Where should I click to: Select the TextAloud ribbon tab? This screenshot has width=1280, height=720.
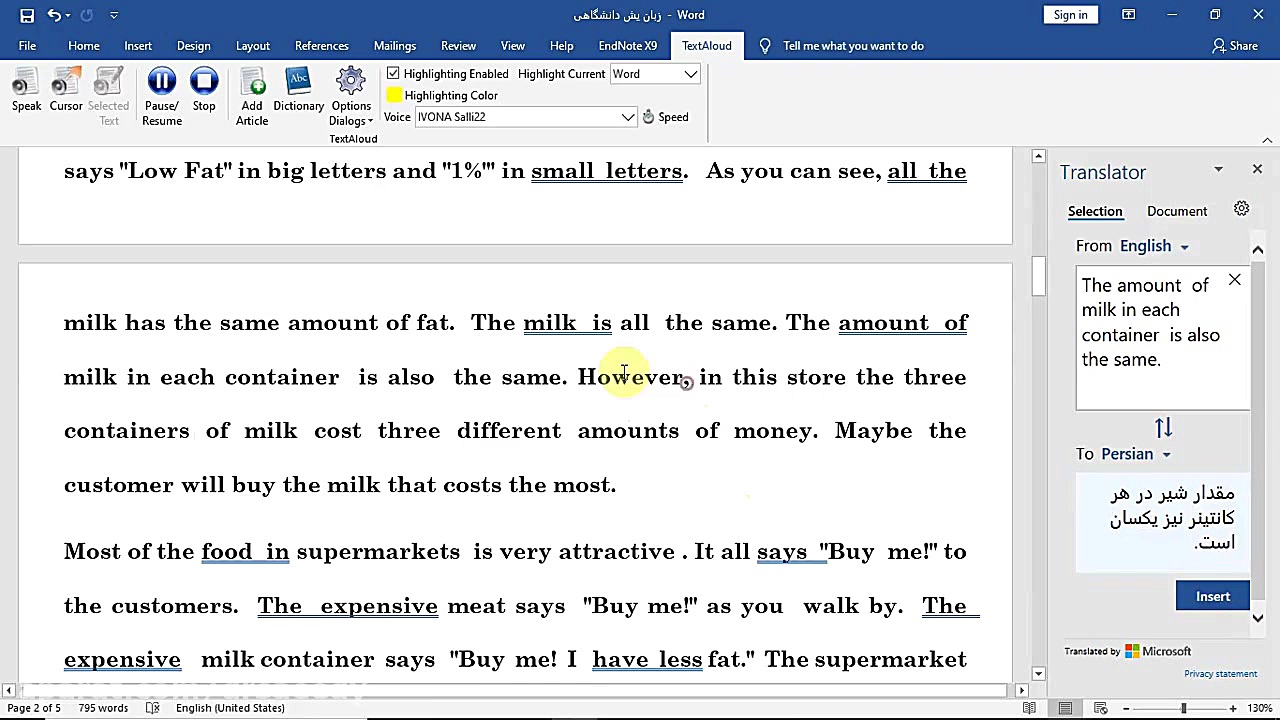(707, 46)
